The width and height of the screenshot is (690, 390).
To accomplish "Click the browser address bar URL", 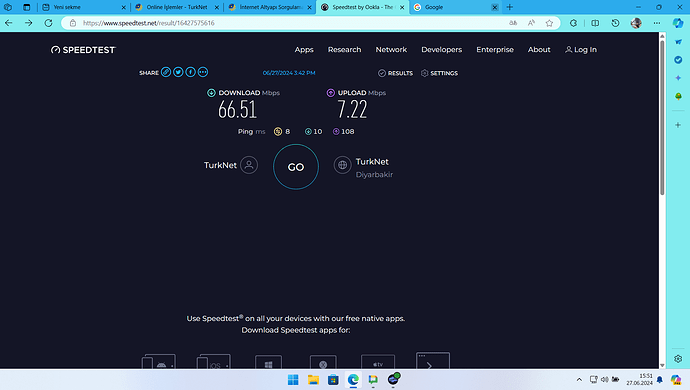I will click(149, 23).
